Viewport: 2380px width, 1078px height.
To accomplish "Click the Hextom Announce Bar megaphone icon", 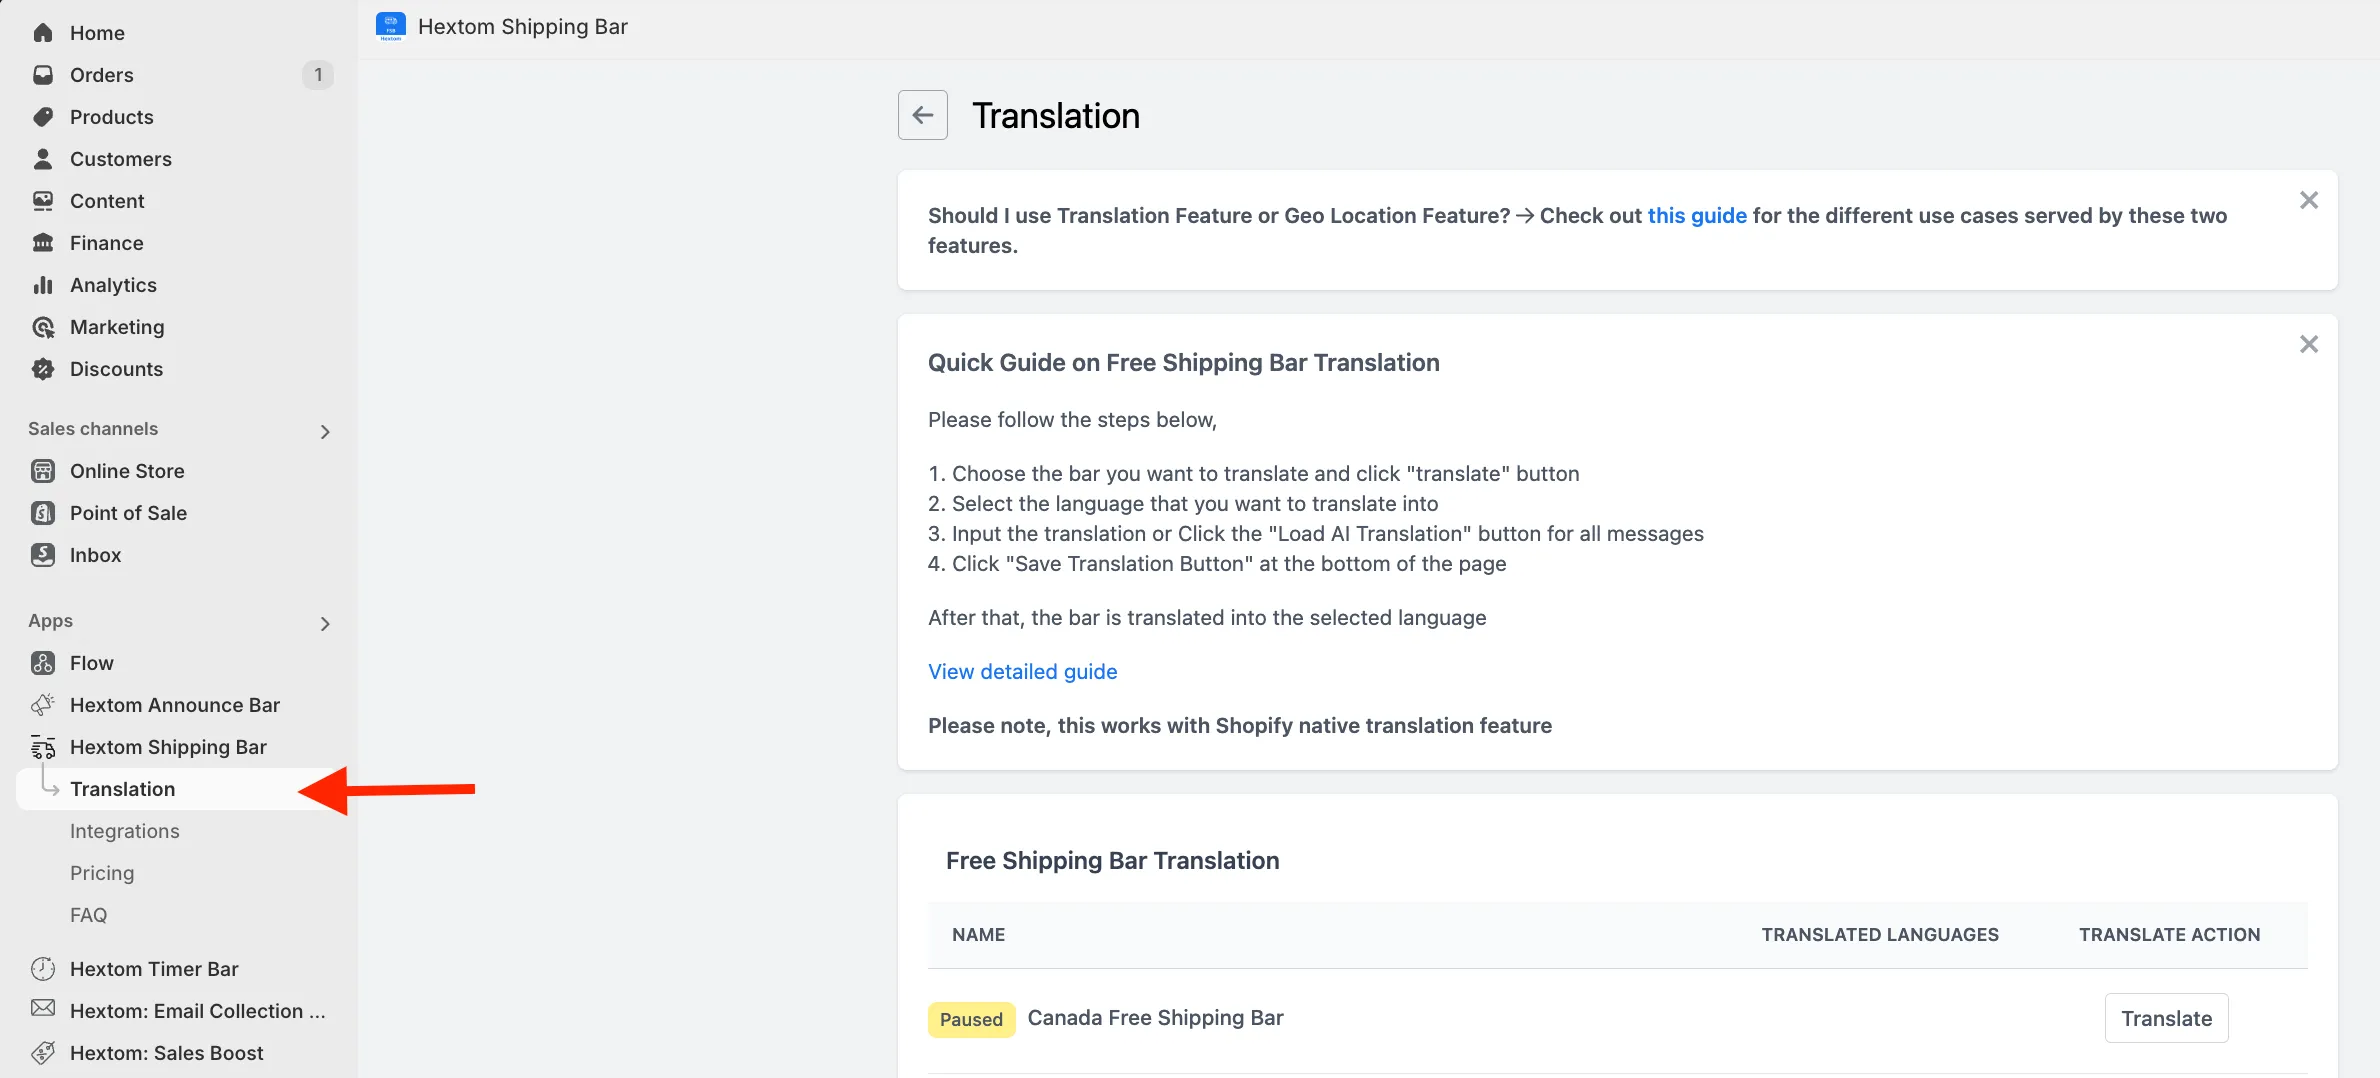I will pyautogui.click(x=43, y=705).
